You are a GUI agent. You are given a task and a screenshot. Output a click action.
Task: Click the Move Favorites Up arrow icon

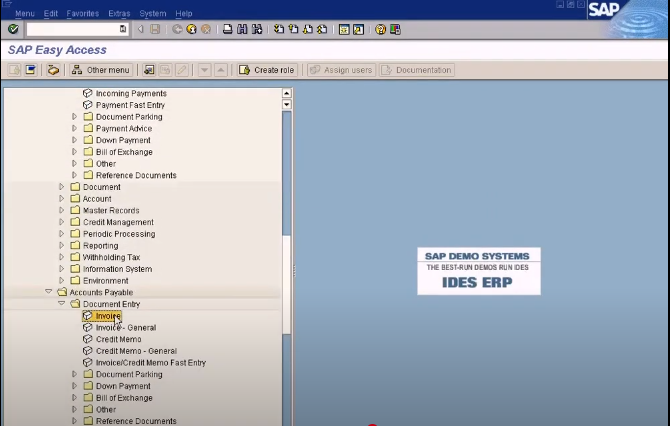(x=221, y=70)
